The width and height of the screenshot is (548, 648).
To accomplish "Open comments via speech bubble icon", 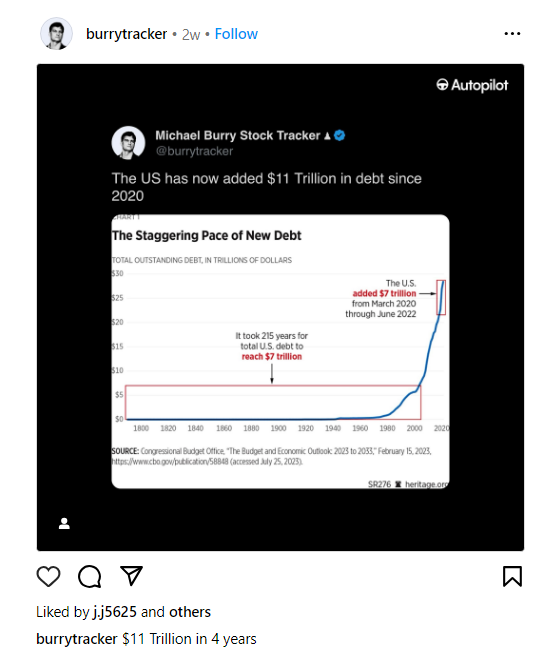I will (x=90, y=576).
